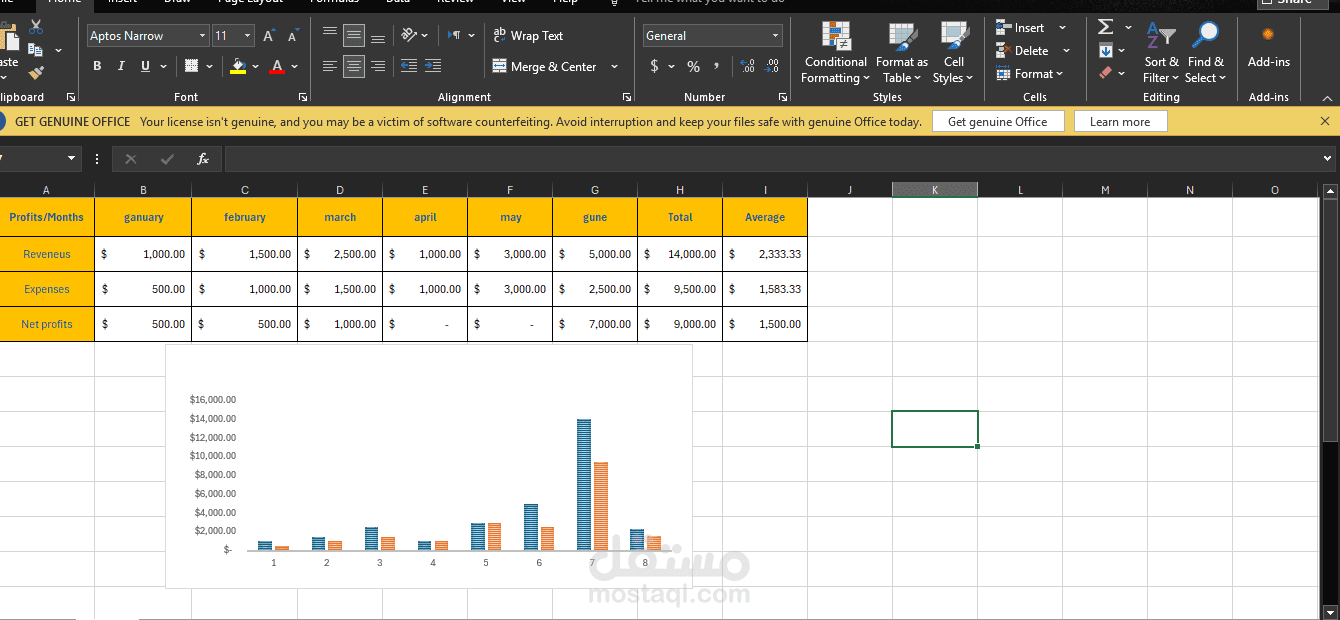Open the font color arrow dropdown

click(296, 66)
